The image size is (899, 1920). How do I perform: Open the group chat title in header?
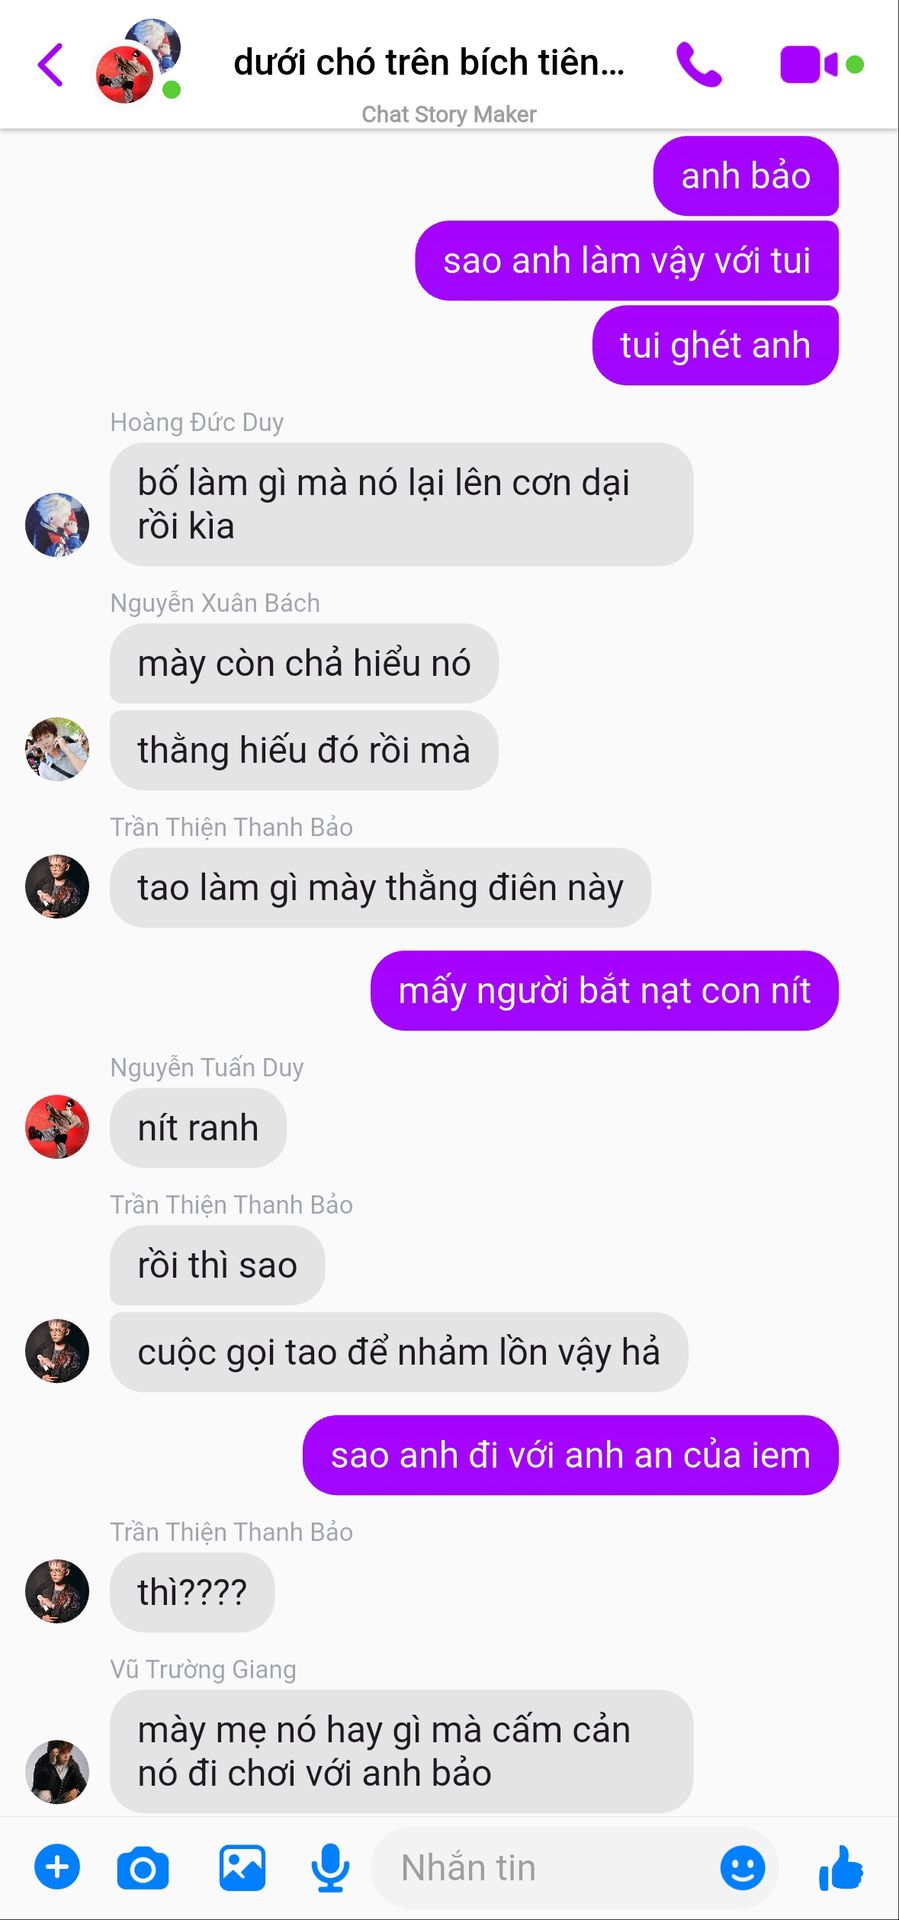429,63
